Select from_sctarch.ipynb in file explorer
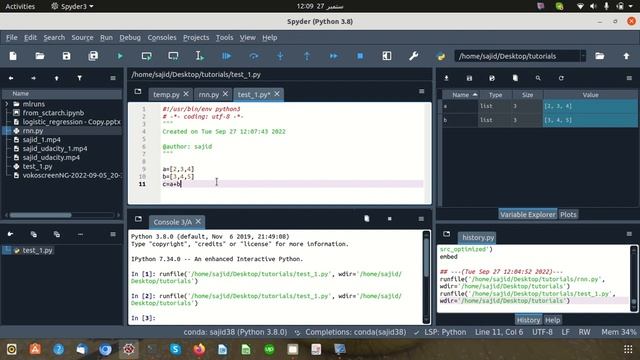640x360 pixels. tap(53, 113)
